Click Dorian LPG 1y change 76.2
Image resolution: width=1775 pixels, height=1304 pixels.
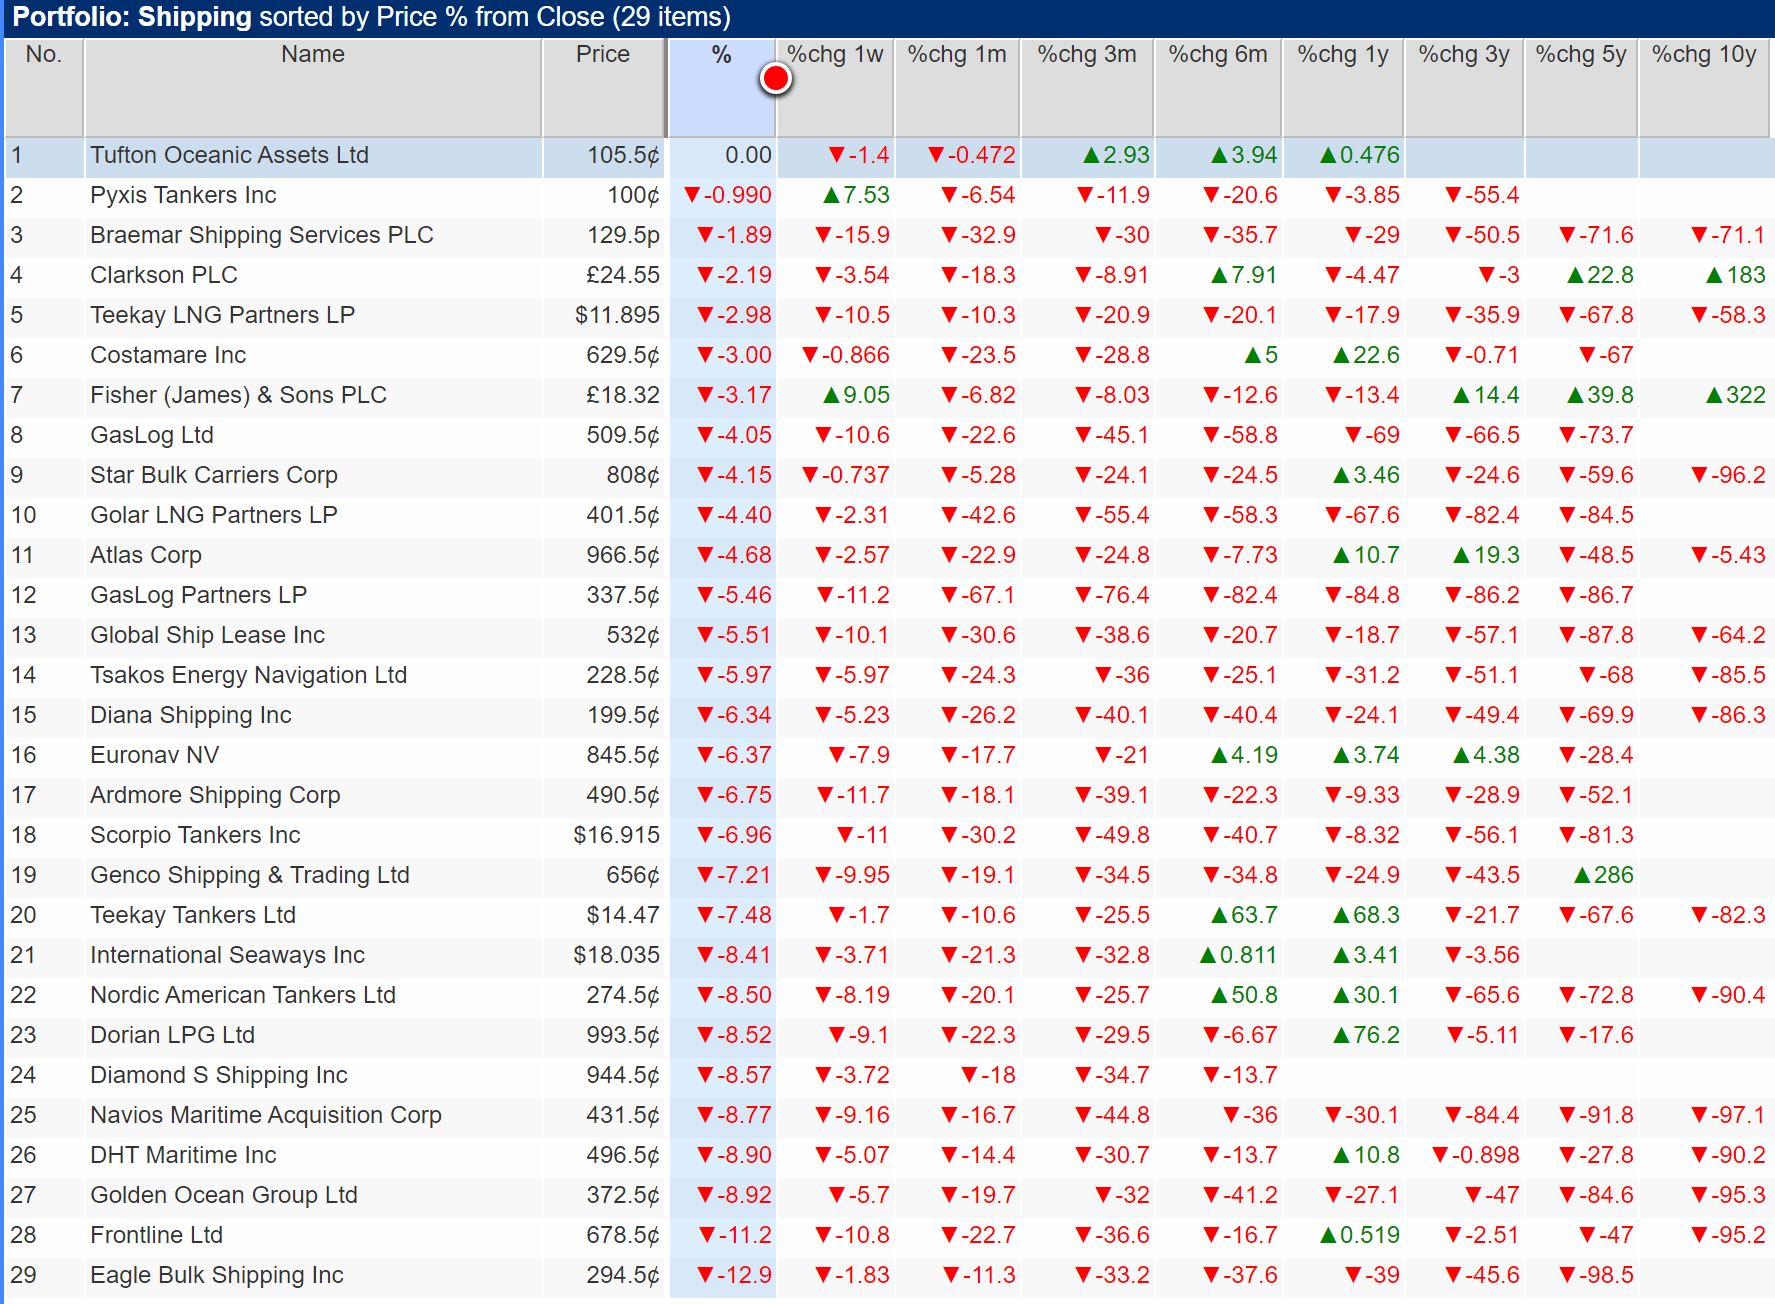click(x=1366, y=1035)
